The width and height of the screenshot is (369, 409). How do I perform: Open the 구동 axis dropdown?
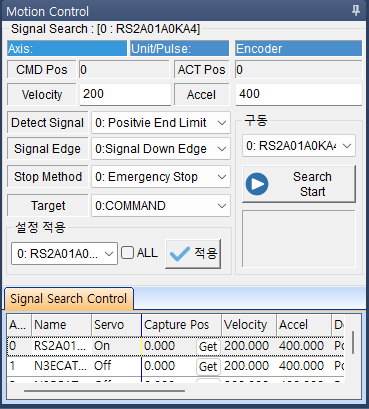pyautogui.click(x=299, y=146)
